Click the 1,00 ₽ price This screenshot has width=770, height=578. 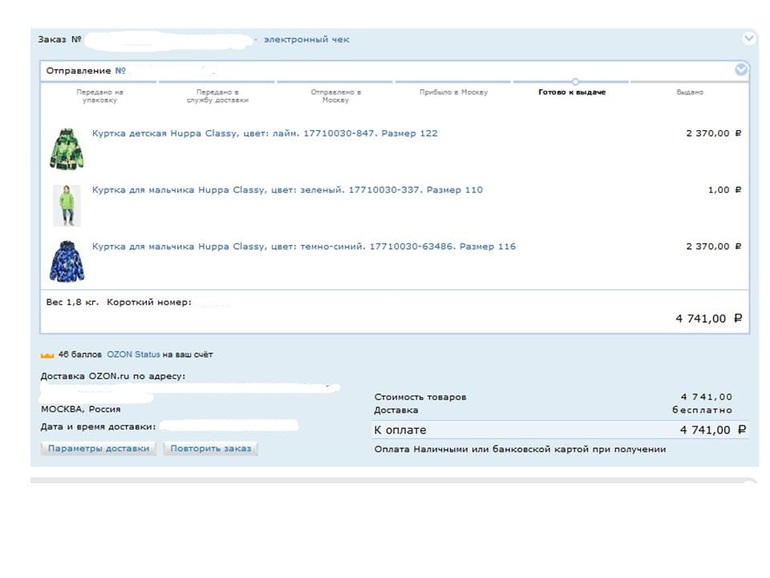[724, 190]
